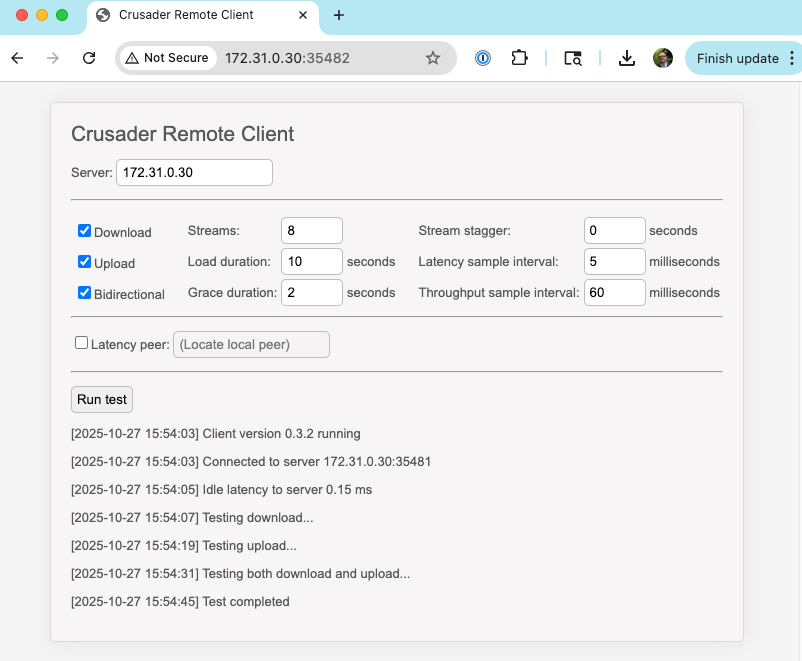Click the browser back arrow
The image size is (802, 661).
tap(17, 58)
